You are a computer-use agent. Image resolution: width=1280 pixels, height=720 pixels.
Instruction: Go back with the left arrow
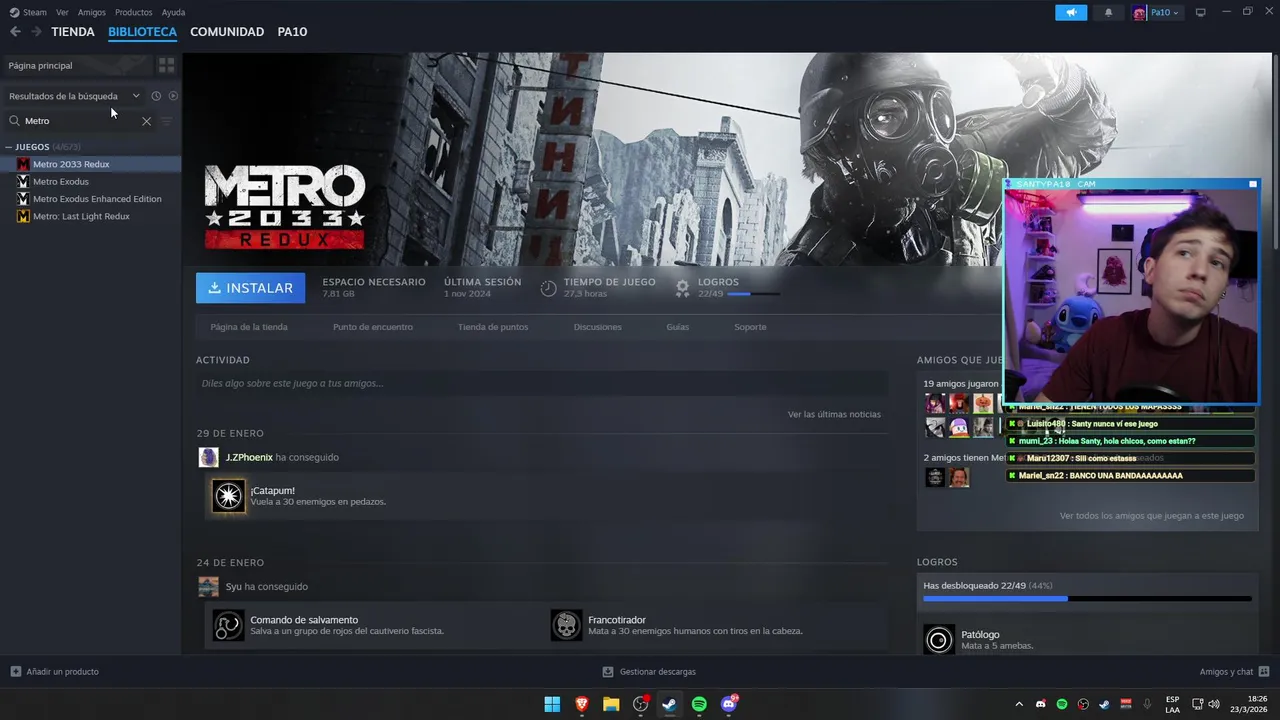(15, 32)
